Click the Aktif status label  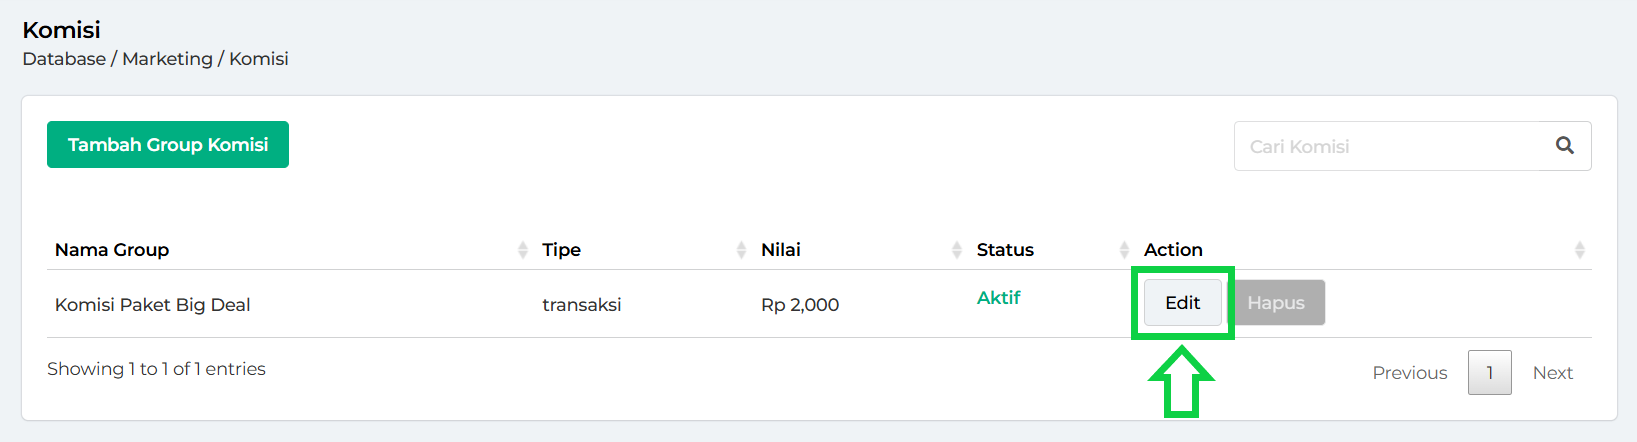pos(999,298)
